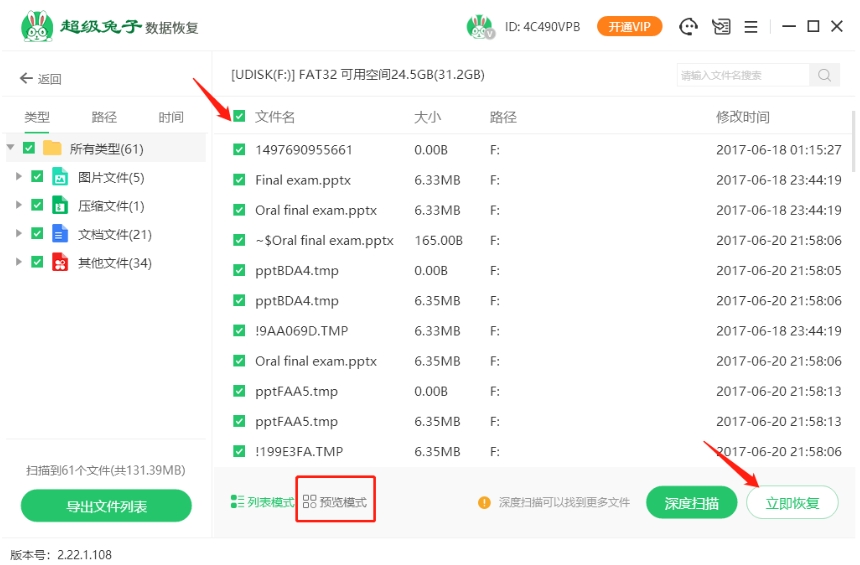
Task: Expand the document files (21) tree node
Action: tap(18, 234)
